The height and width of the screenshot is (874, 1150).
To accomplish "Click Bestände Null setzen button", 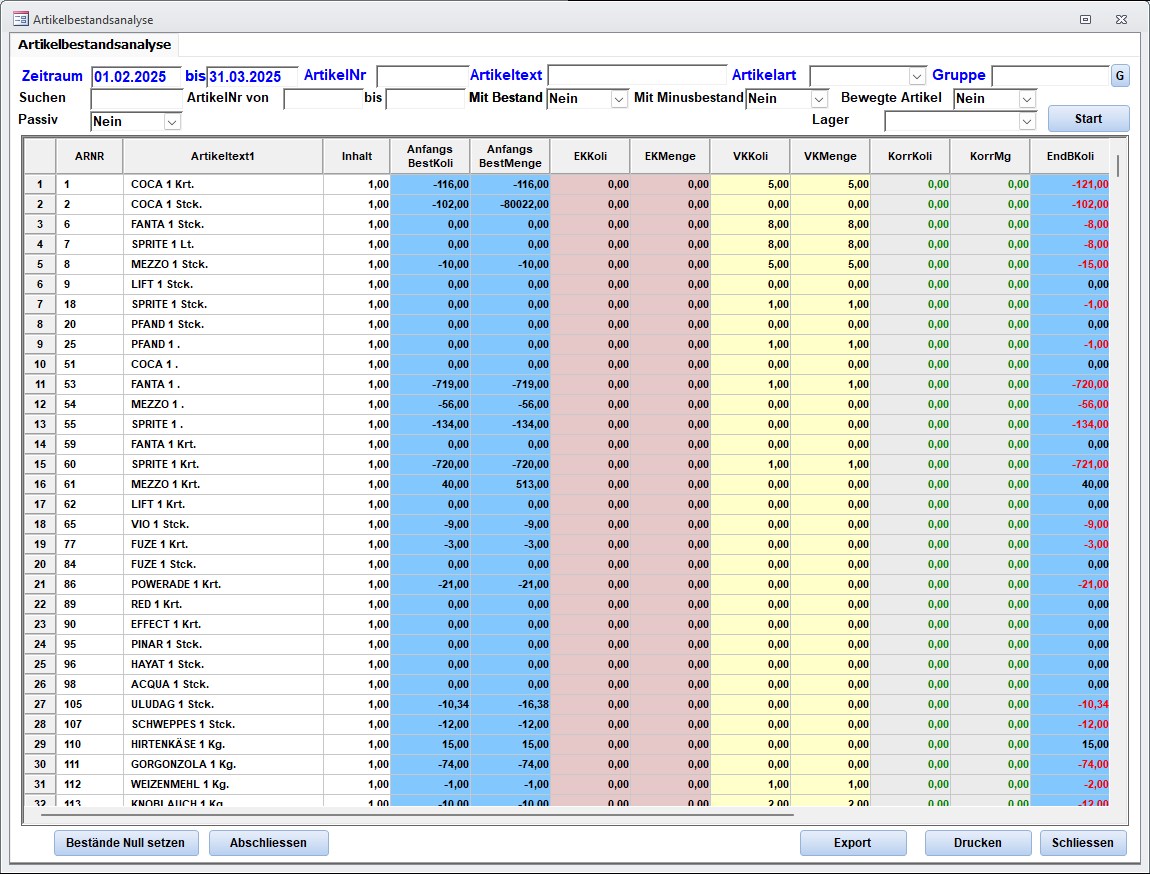I will (x=126, y=843).
